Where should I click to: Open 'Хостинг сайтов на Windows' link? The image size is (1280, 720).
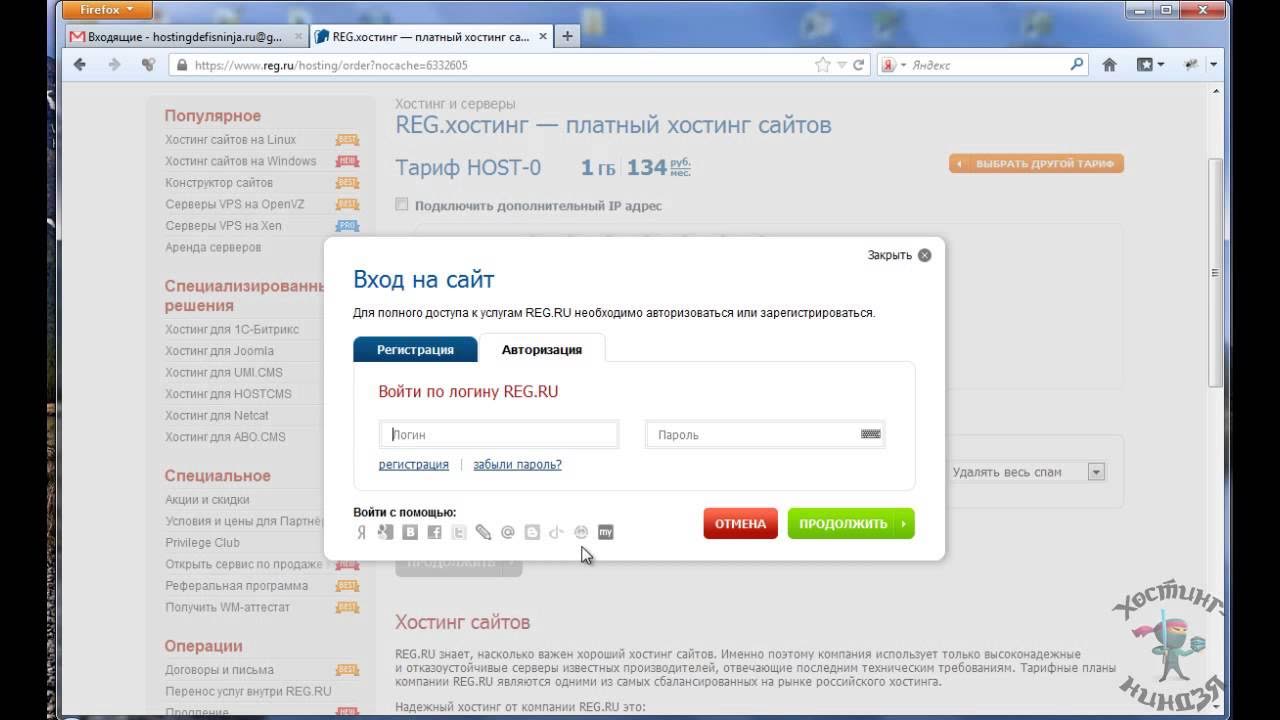coord(240,161)
